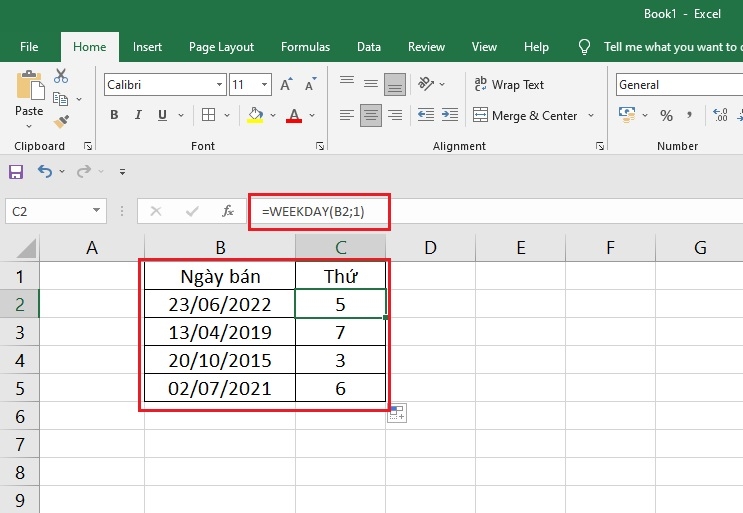This screenshot has width=743, height=513.
Task: Click the Select All corner triangle
Action: click(x=26, y=248)
